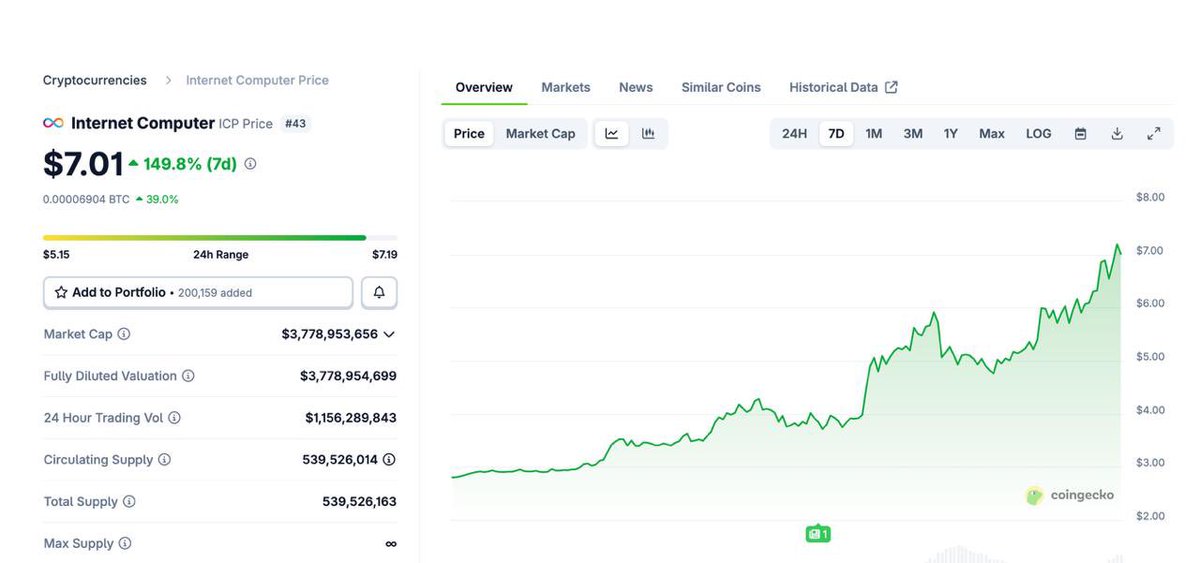1200x563 pixels.
Task: Open the calendar date range picker
Action: pos(1080,134)
